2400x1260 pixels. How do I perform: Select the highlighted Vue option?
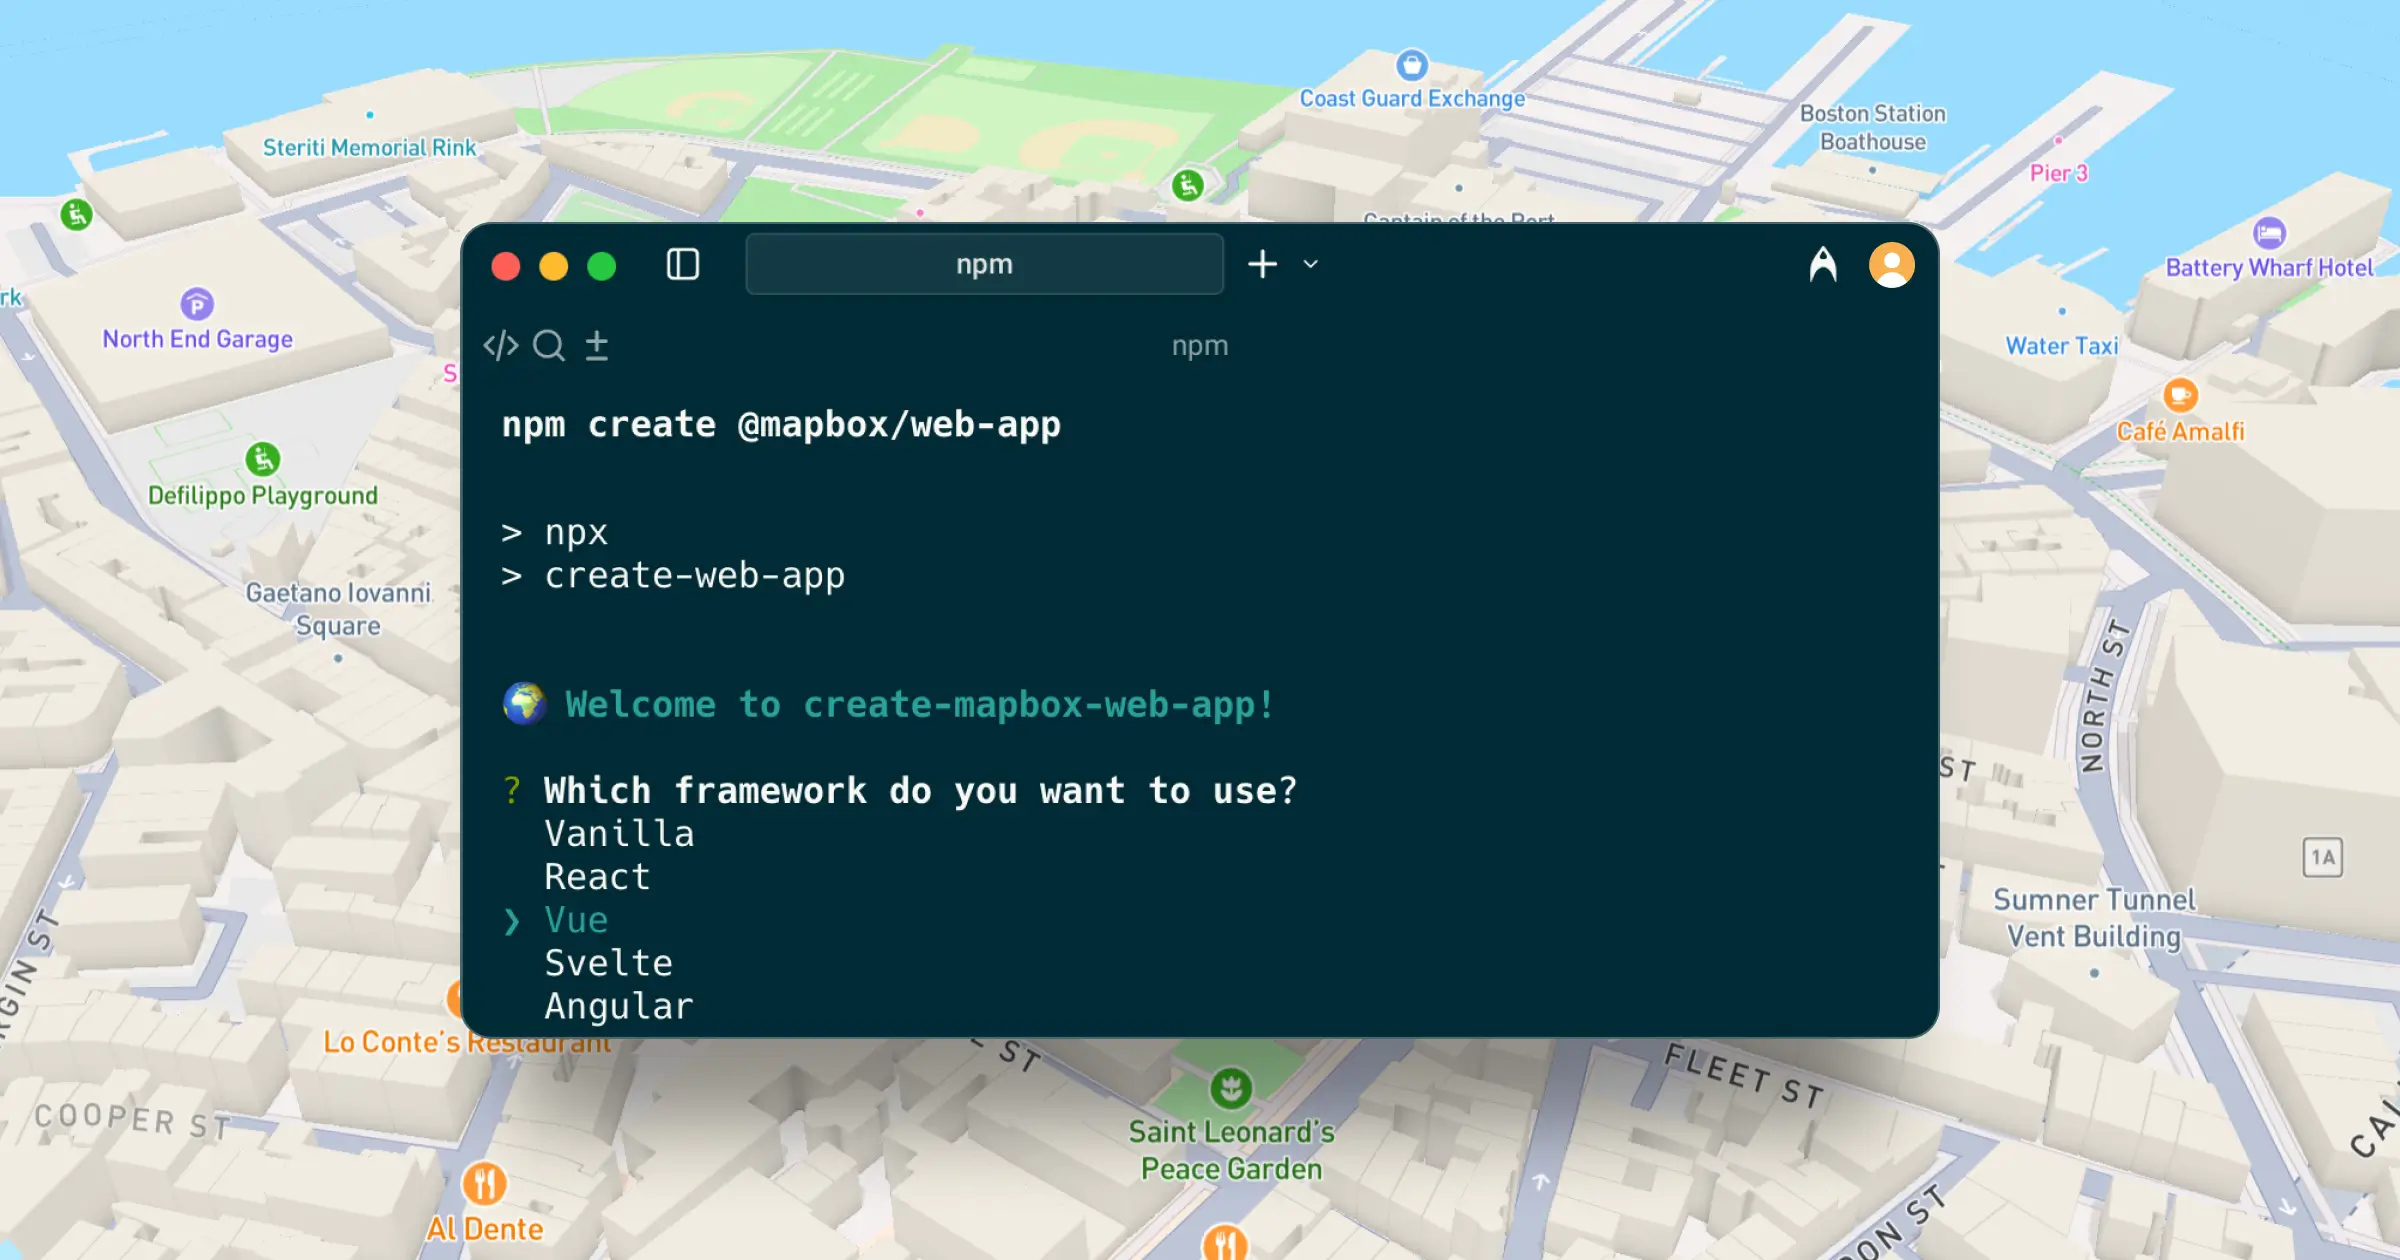point(576,920)
